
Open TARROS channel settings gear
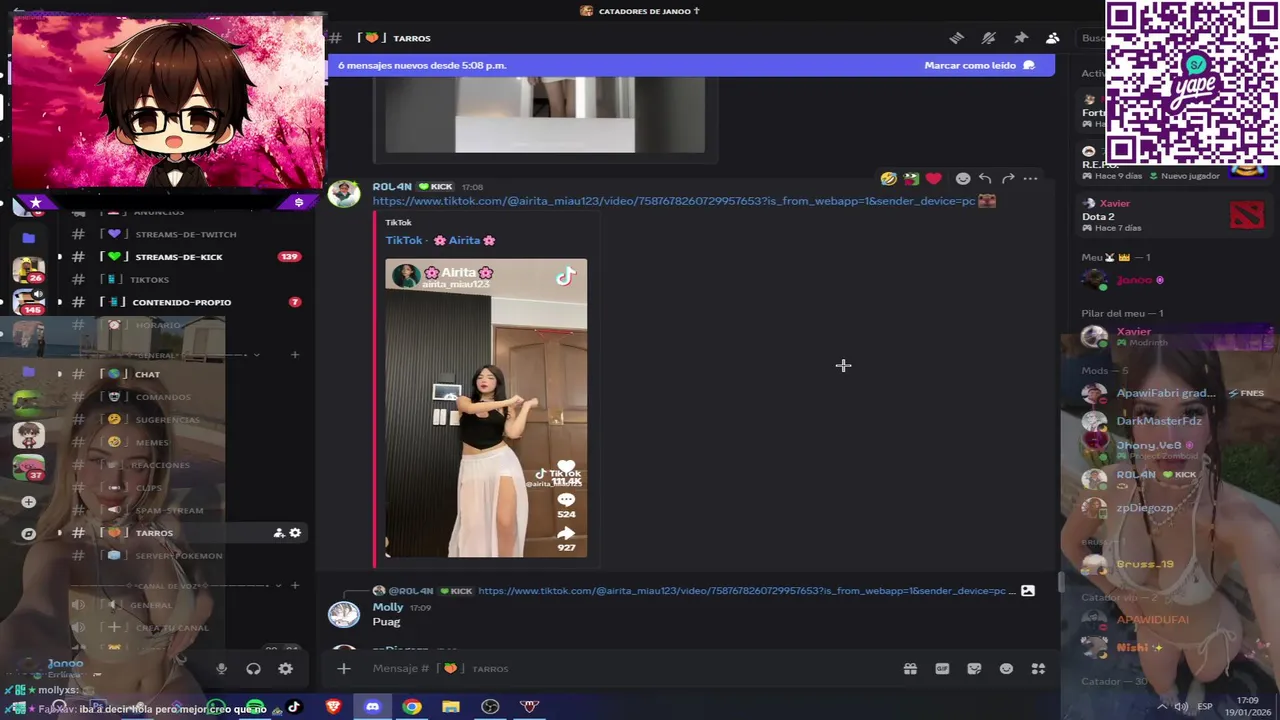pyautogui.click(x=295, y=533)
